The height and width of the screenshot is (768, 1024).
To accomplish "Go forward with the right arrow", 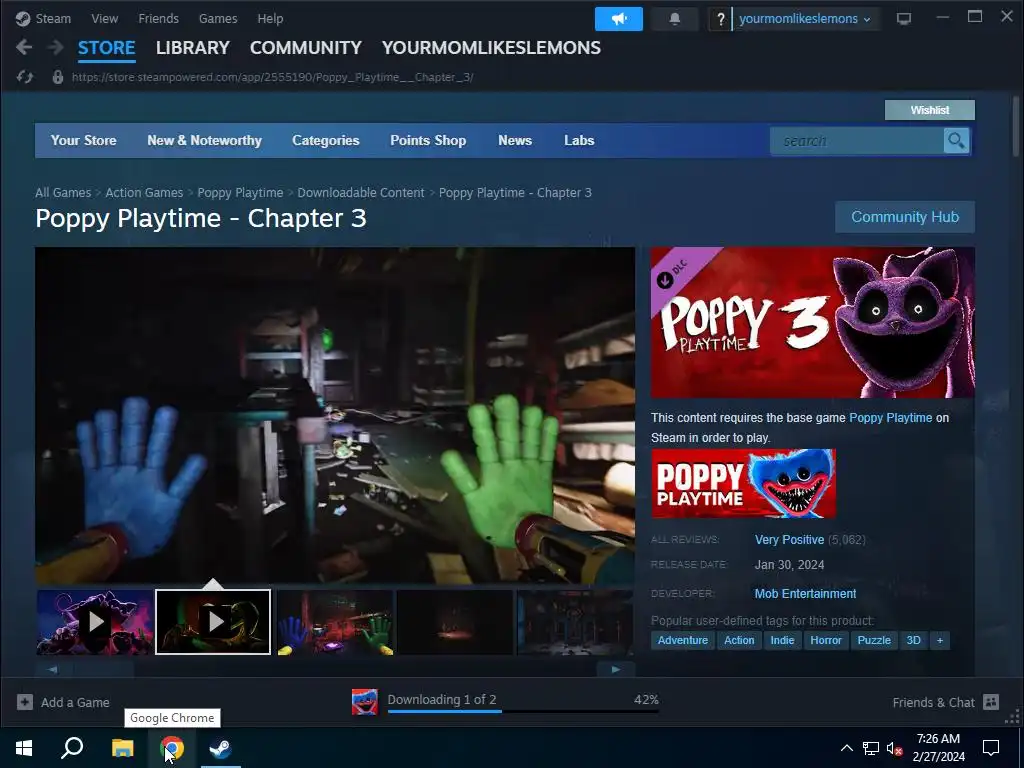I will tap(56, 47).
